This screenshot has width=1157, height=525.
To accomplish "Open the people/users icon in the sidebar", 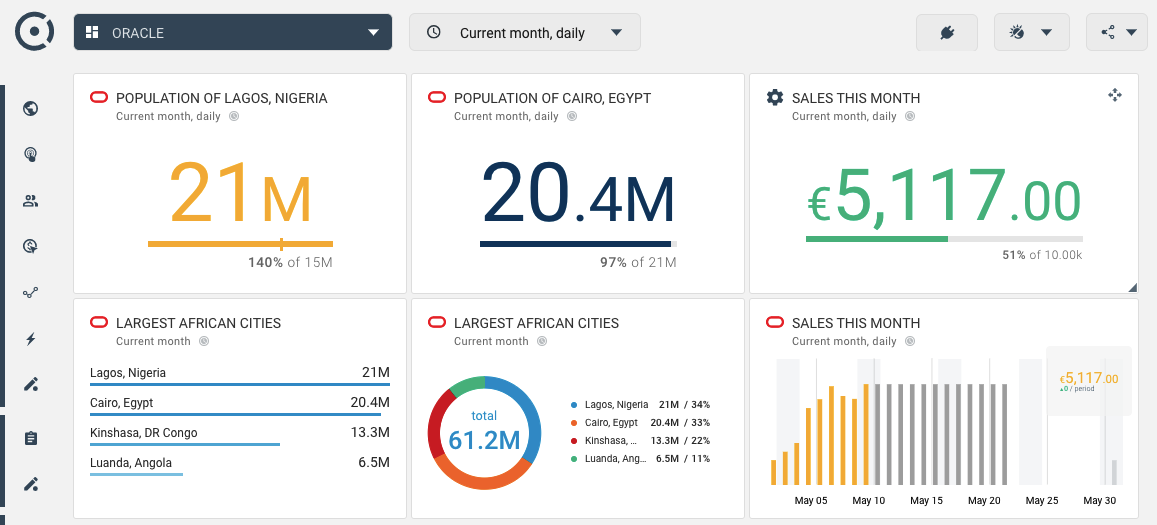I will [30, 201].
